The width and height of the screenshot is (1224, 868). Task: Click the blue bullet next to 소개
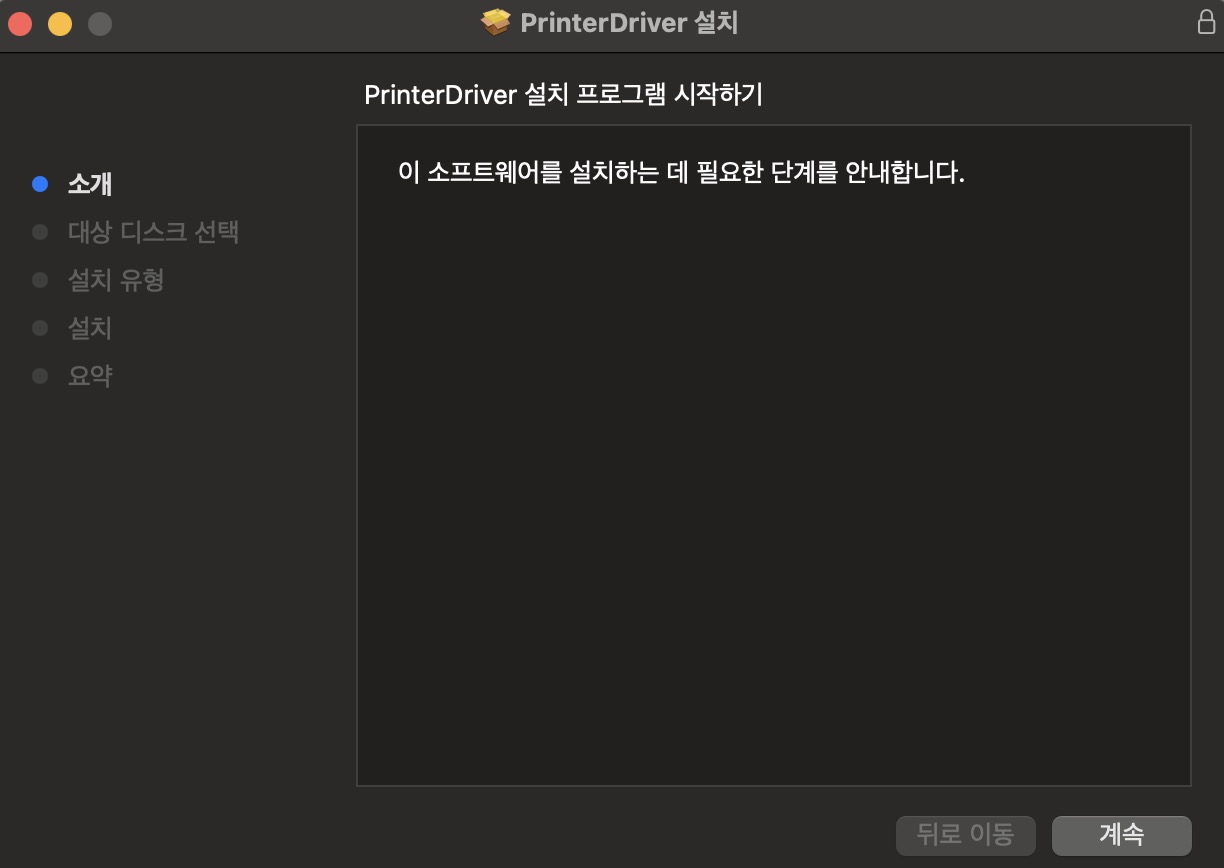40,184
